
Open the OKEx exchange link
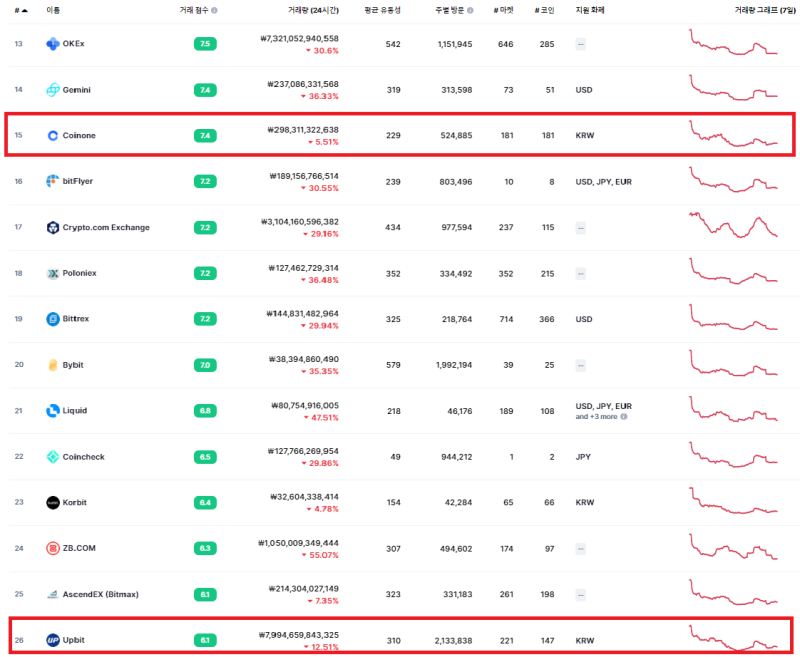[73, 44]
